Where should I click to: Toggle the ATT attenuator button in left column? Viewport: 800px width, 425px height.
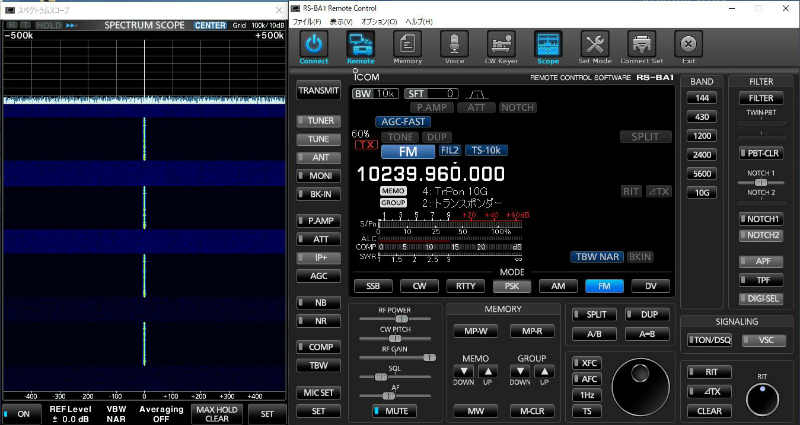(319, 239)
